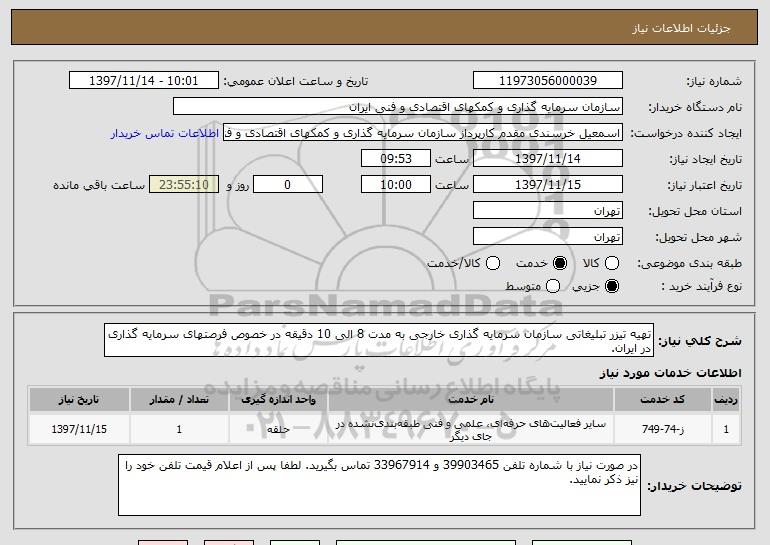
Task: Click the کد خدمت column header
Action: pyautogui.click(x=662, y=400)
